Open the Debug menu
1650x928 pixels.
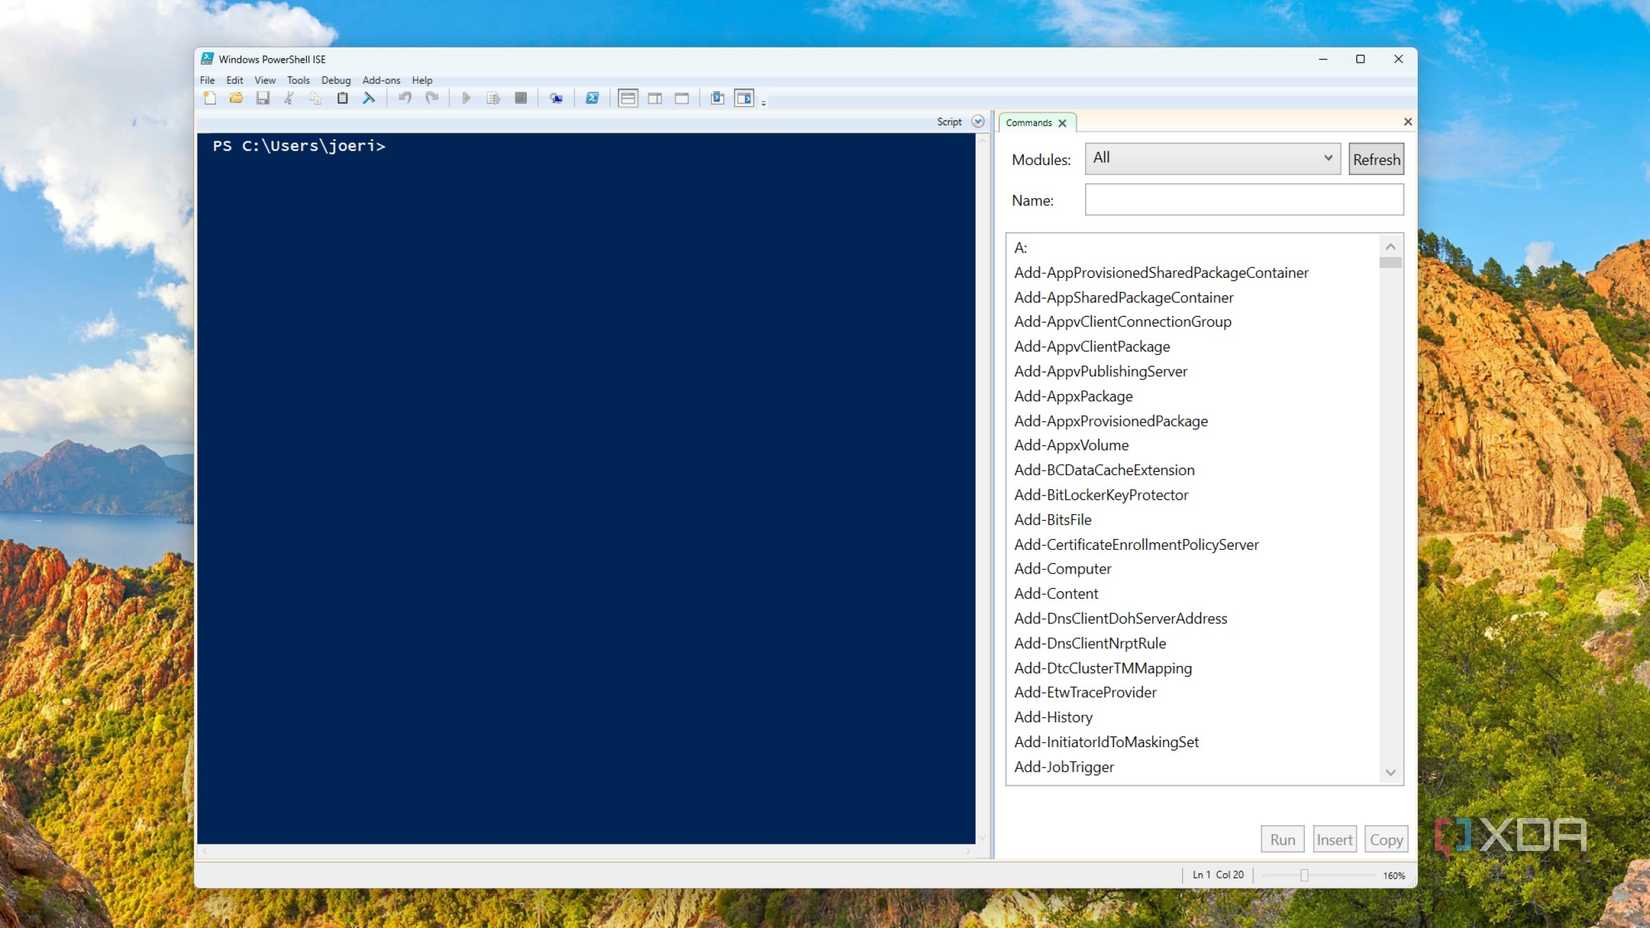(335, 80)
